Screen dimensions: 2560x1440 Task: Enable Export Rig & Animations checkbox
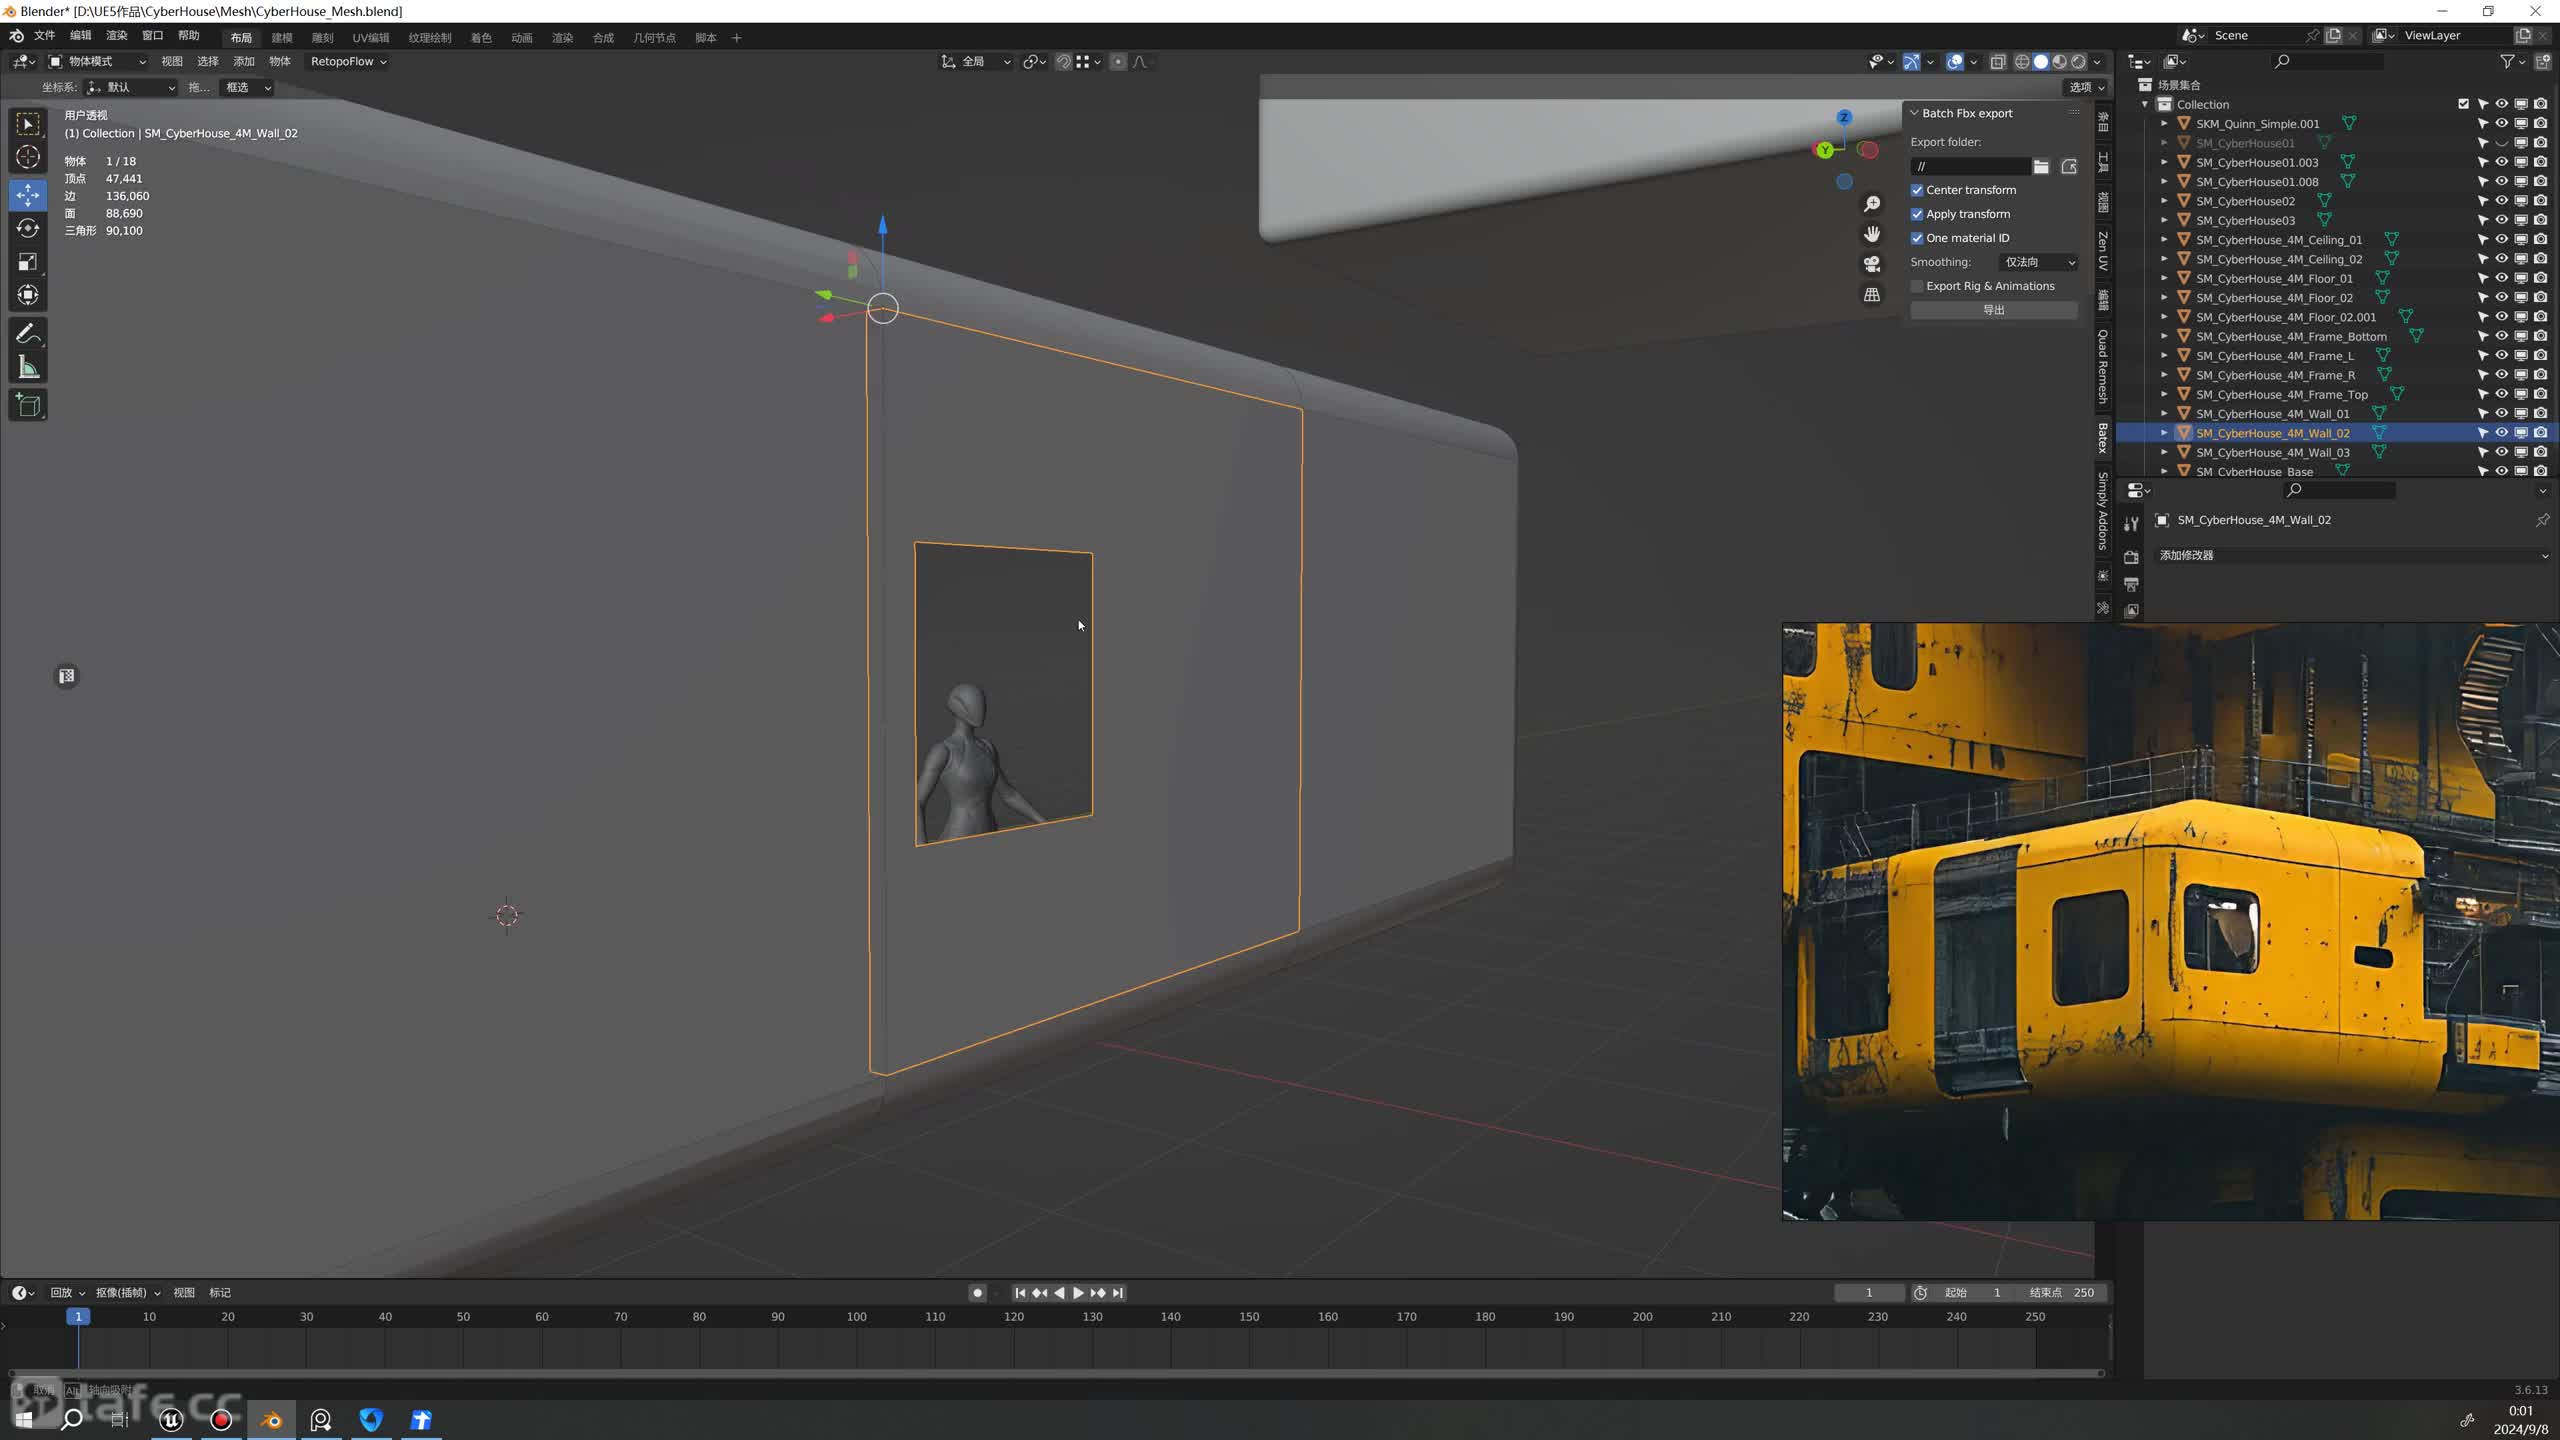[1917, 286]
